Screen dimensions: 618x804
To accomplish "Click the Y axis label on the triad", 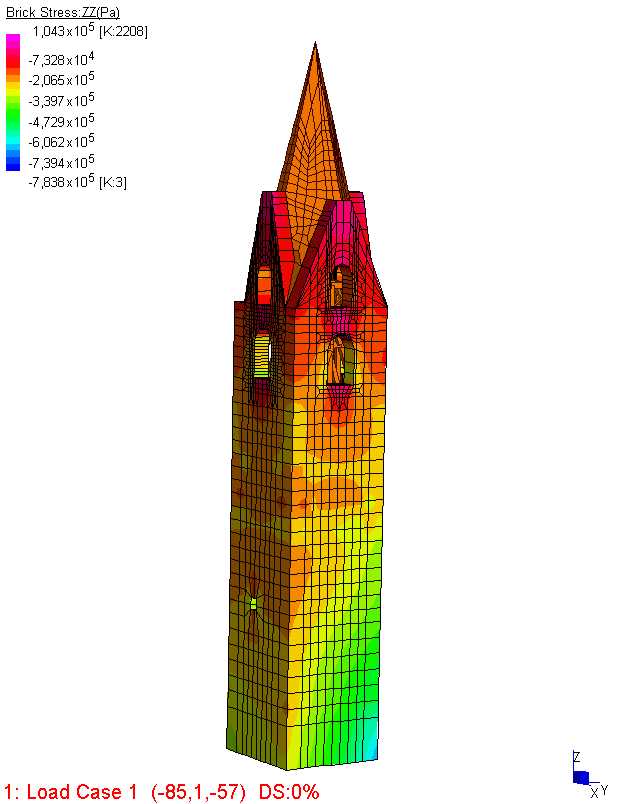I will point(603,790).
